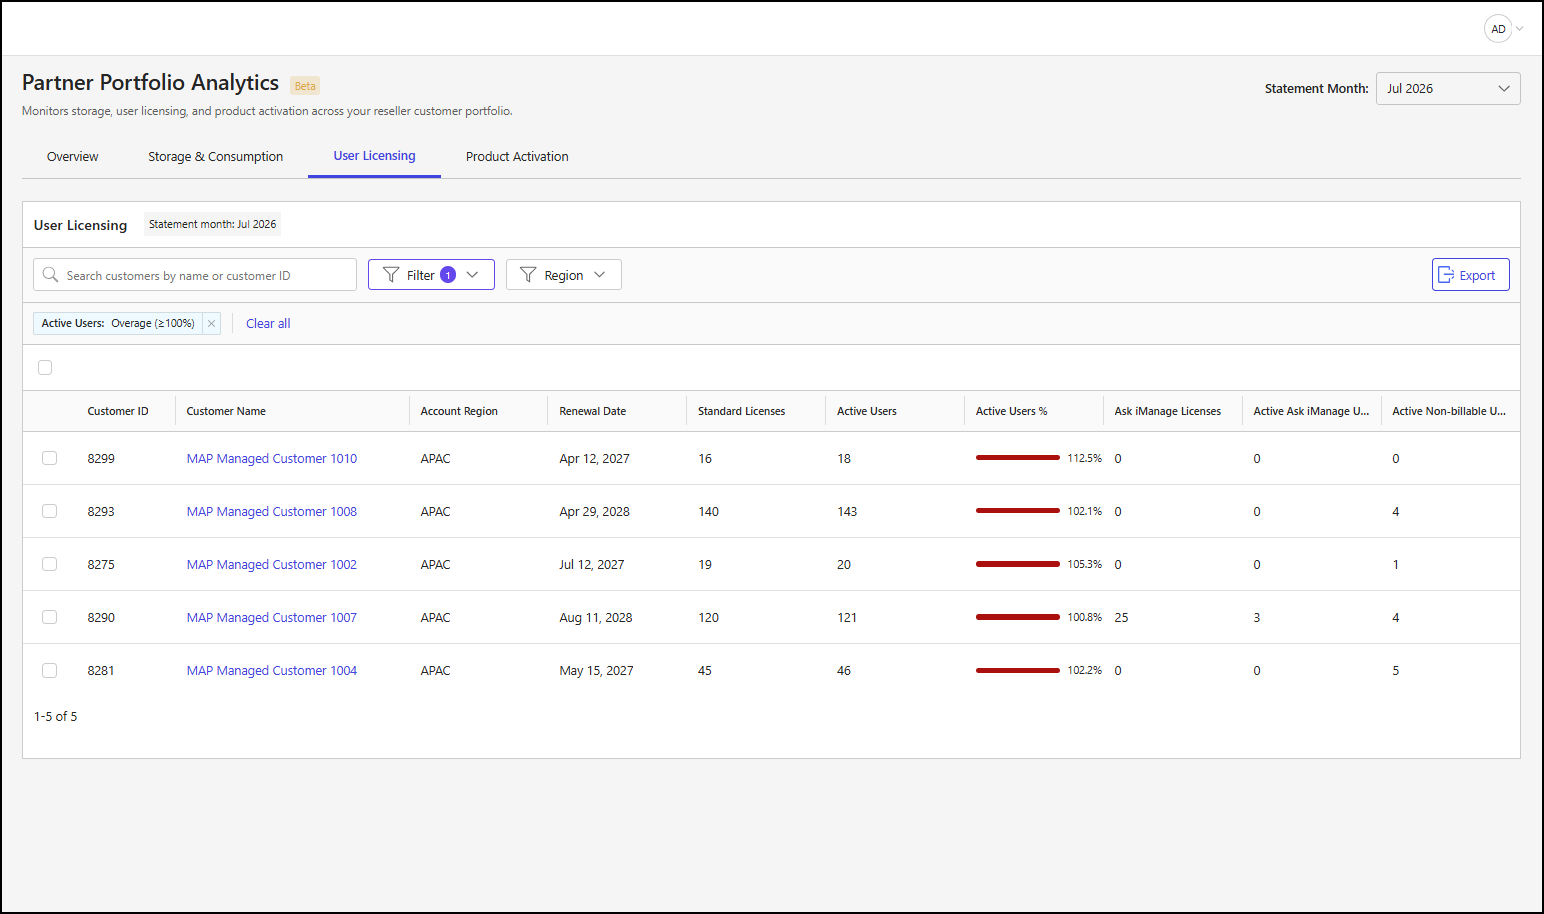Click the Active Users column header
Screen dimensions: 1544x914
(867, 411)
